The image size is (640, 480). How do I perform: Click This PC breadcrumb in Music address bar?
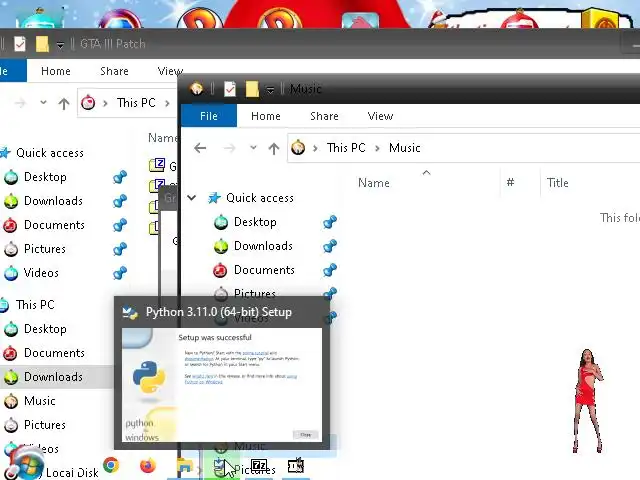(346, 147)
